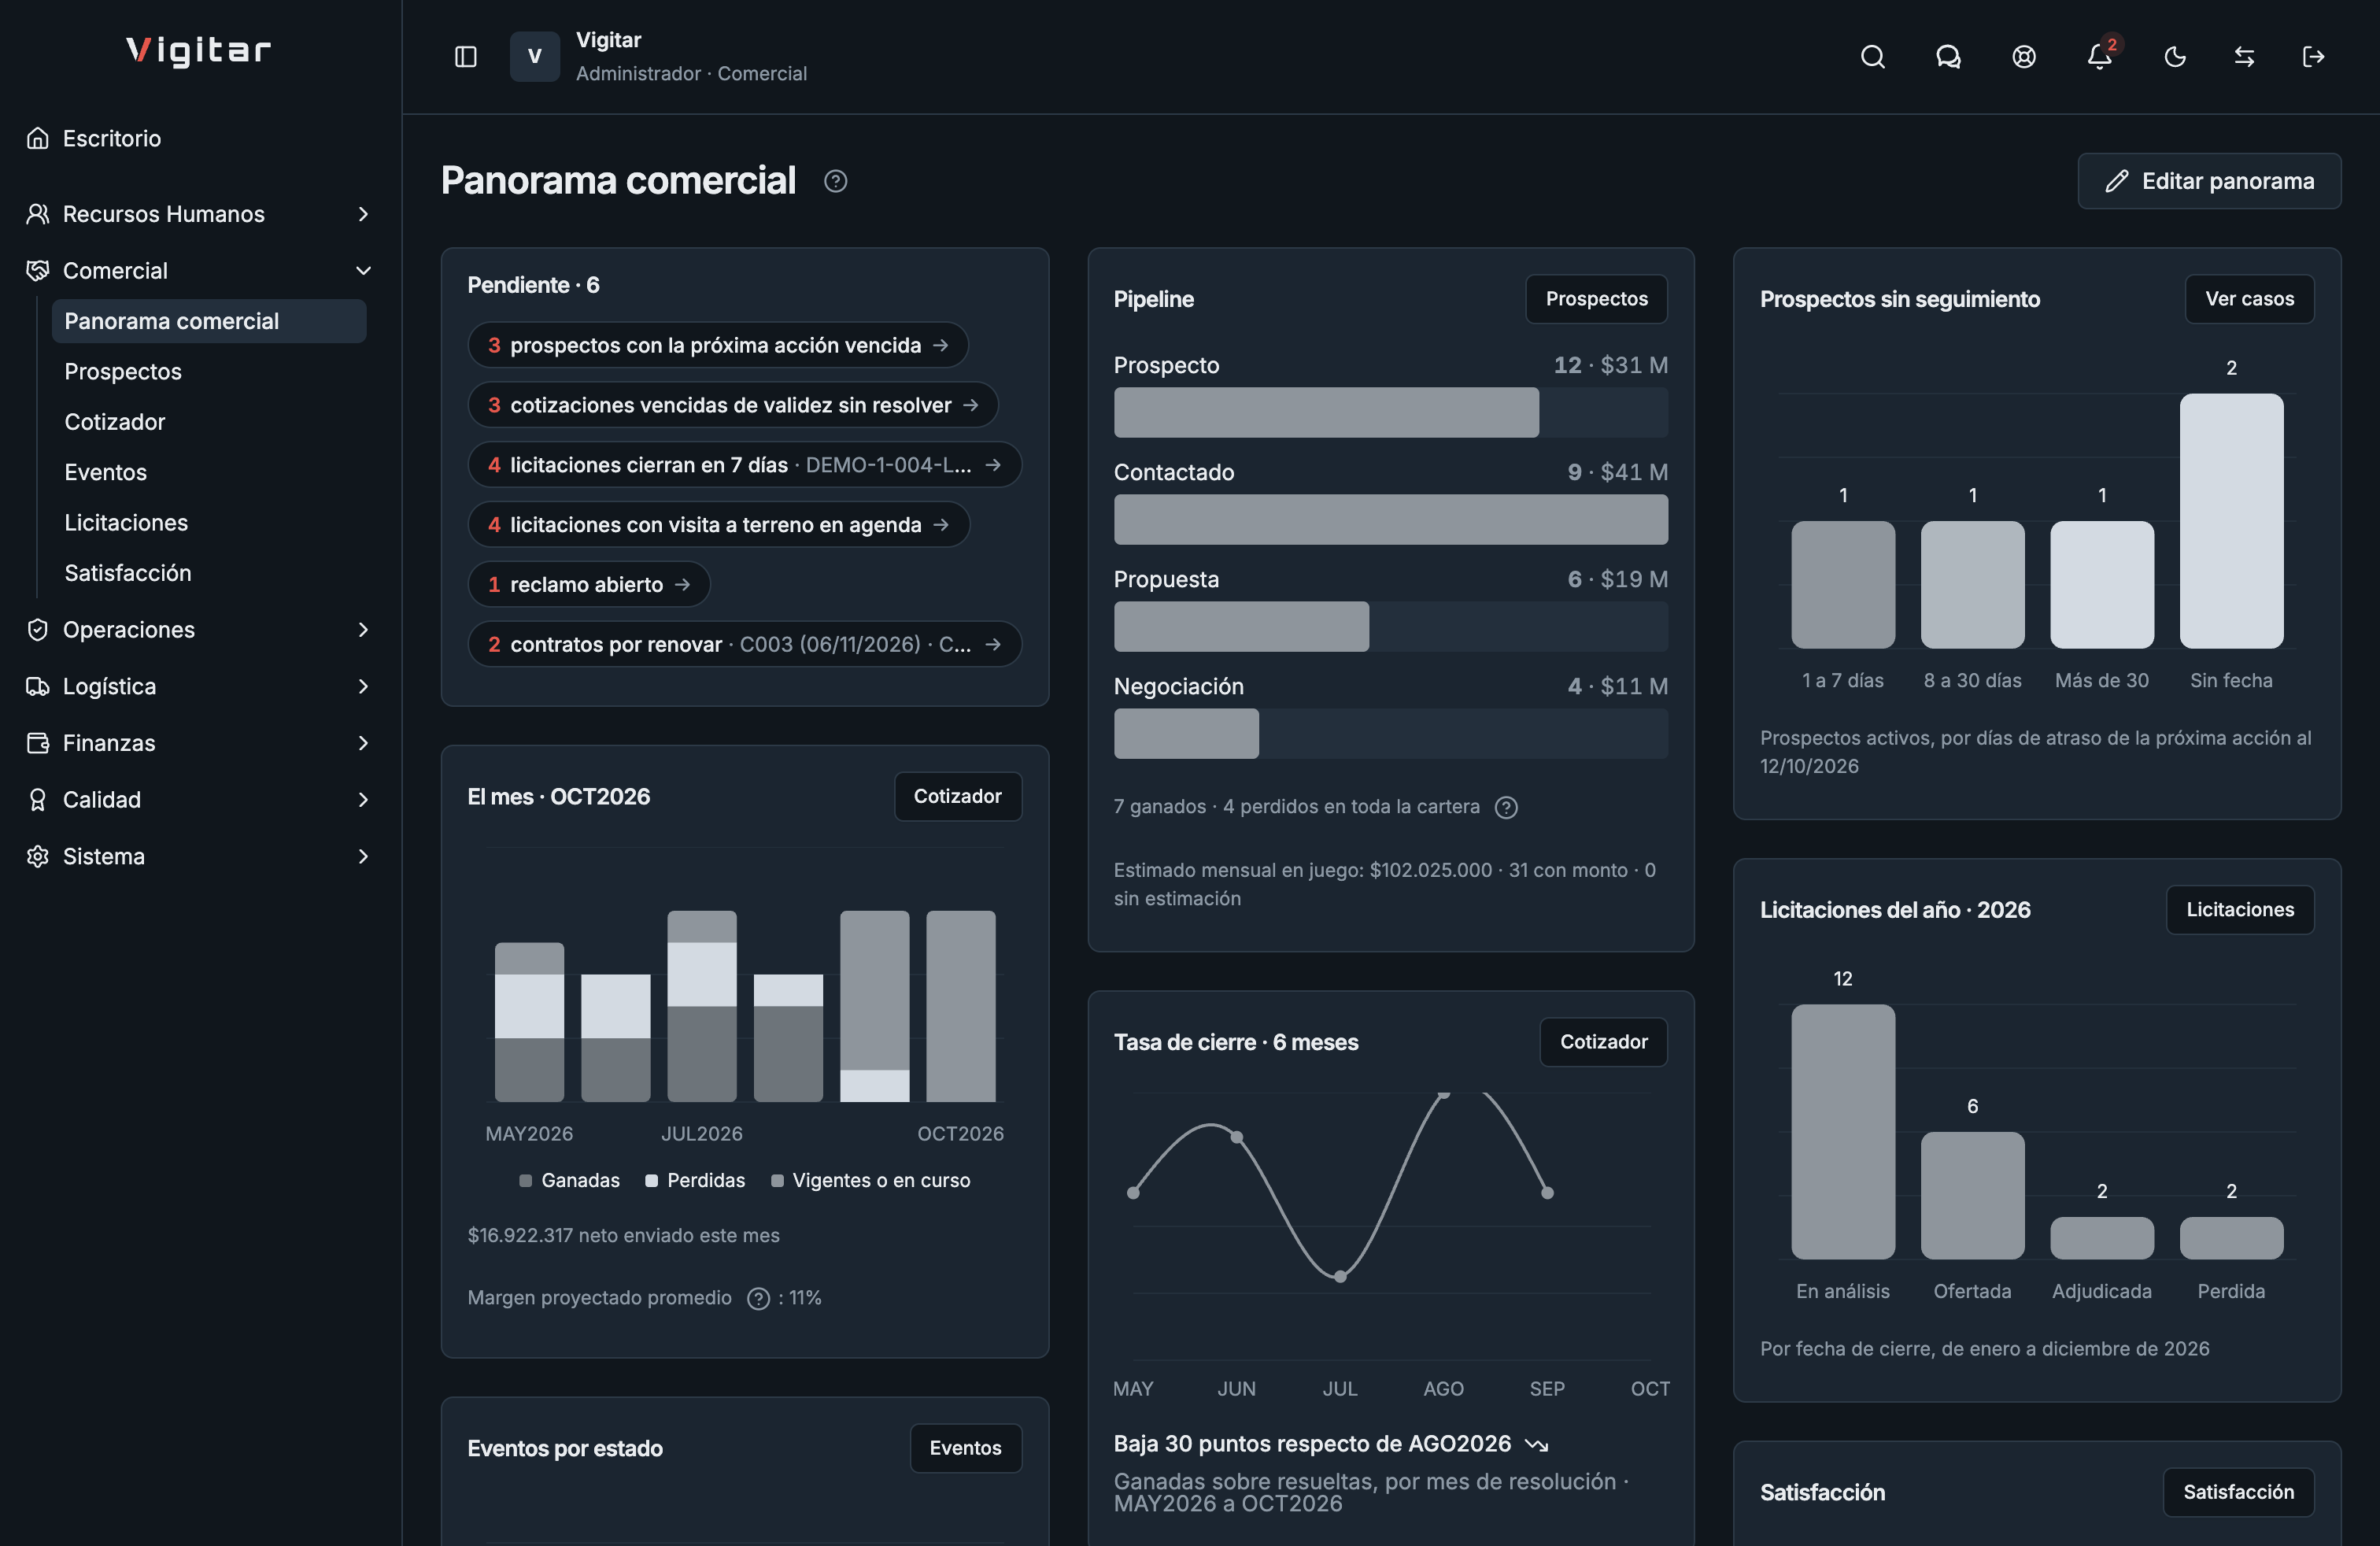Click the logout icon
Screen dimensions: 2380x1546
[x=2313, y=57]
